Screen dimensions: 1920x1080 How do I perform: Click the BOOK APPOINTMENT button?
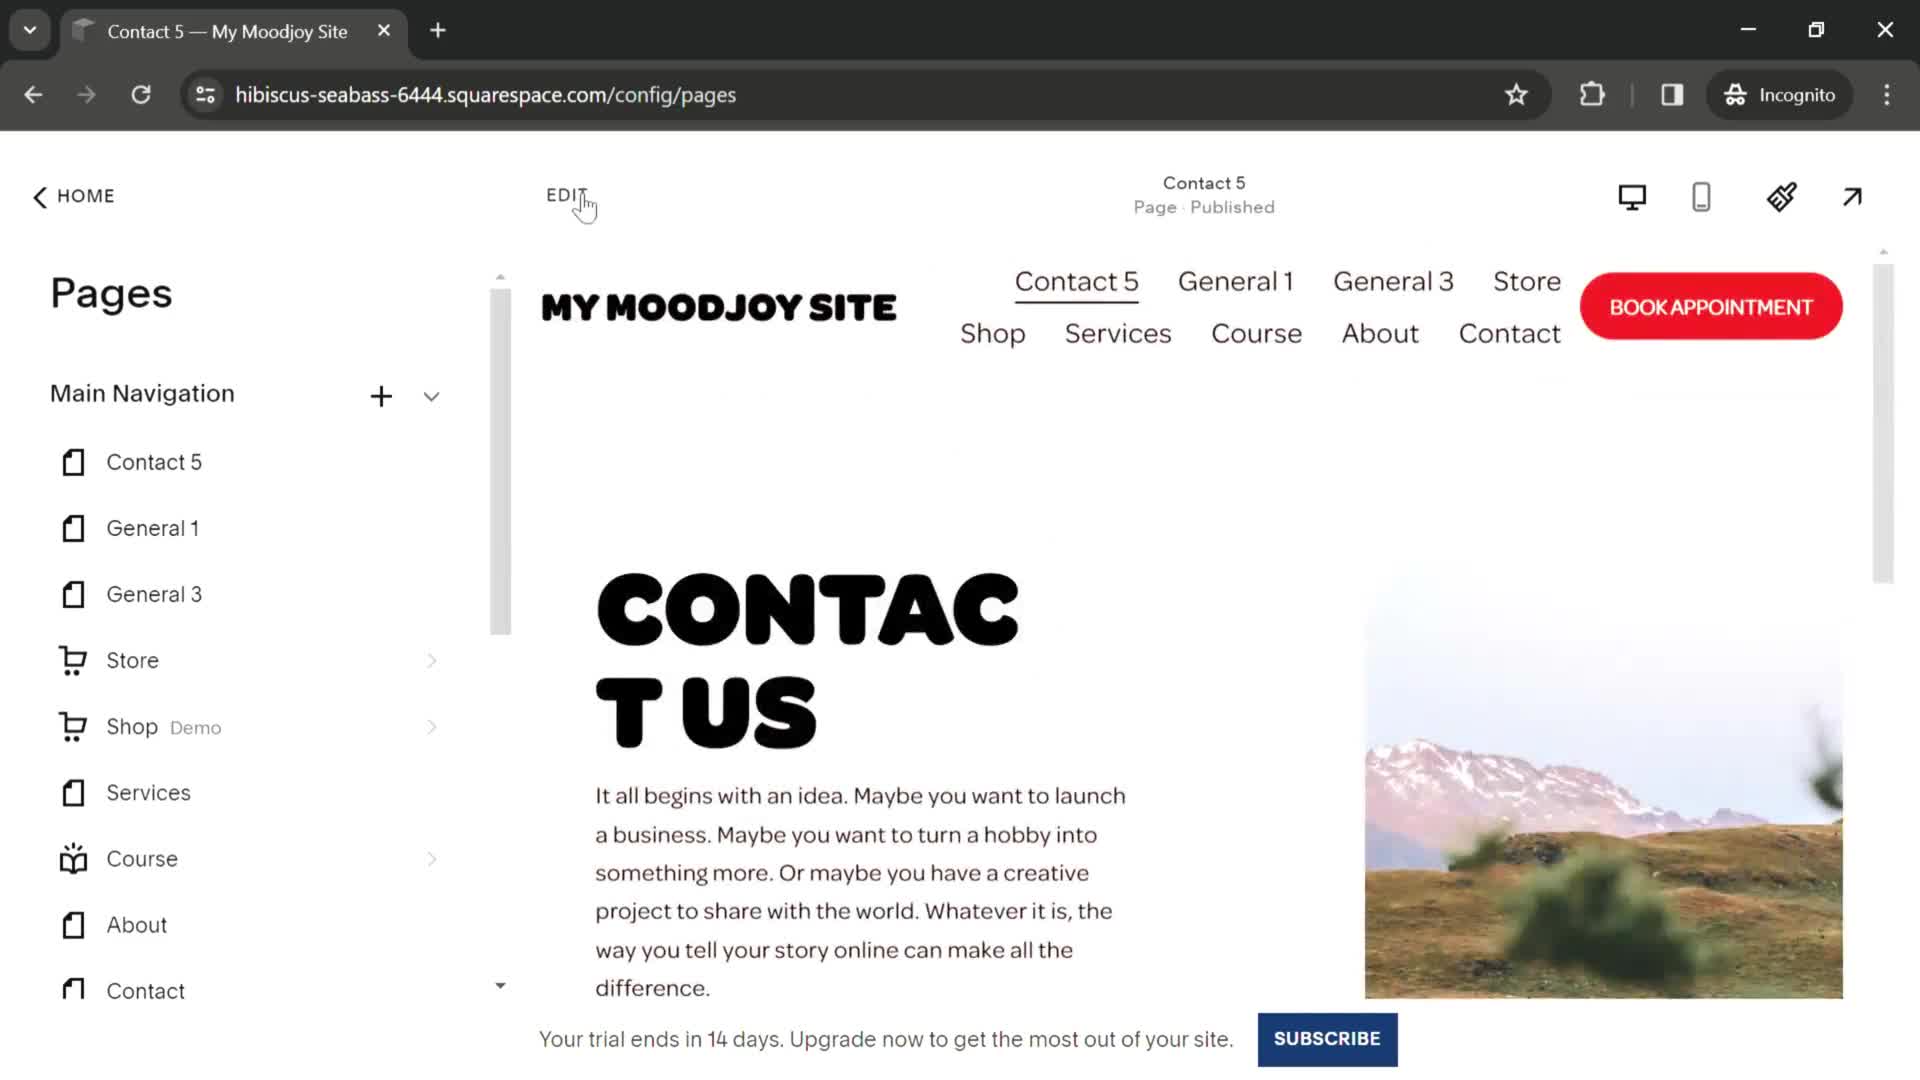click(x=1710, y=306)
